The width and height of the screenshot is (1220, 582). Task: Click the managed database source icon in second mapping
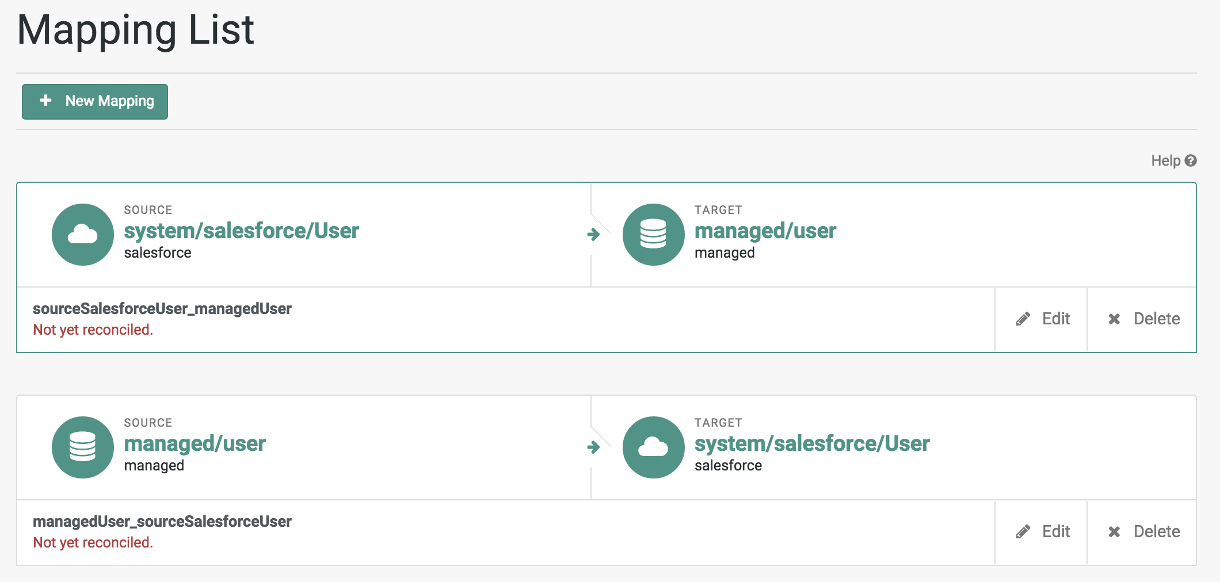(x=82, y=448)
